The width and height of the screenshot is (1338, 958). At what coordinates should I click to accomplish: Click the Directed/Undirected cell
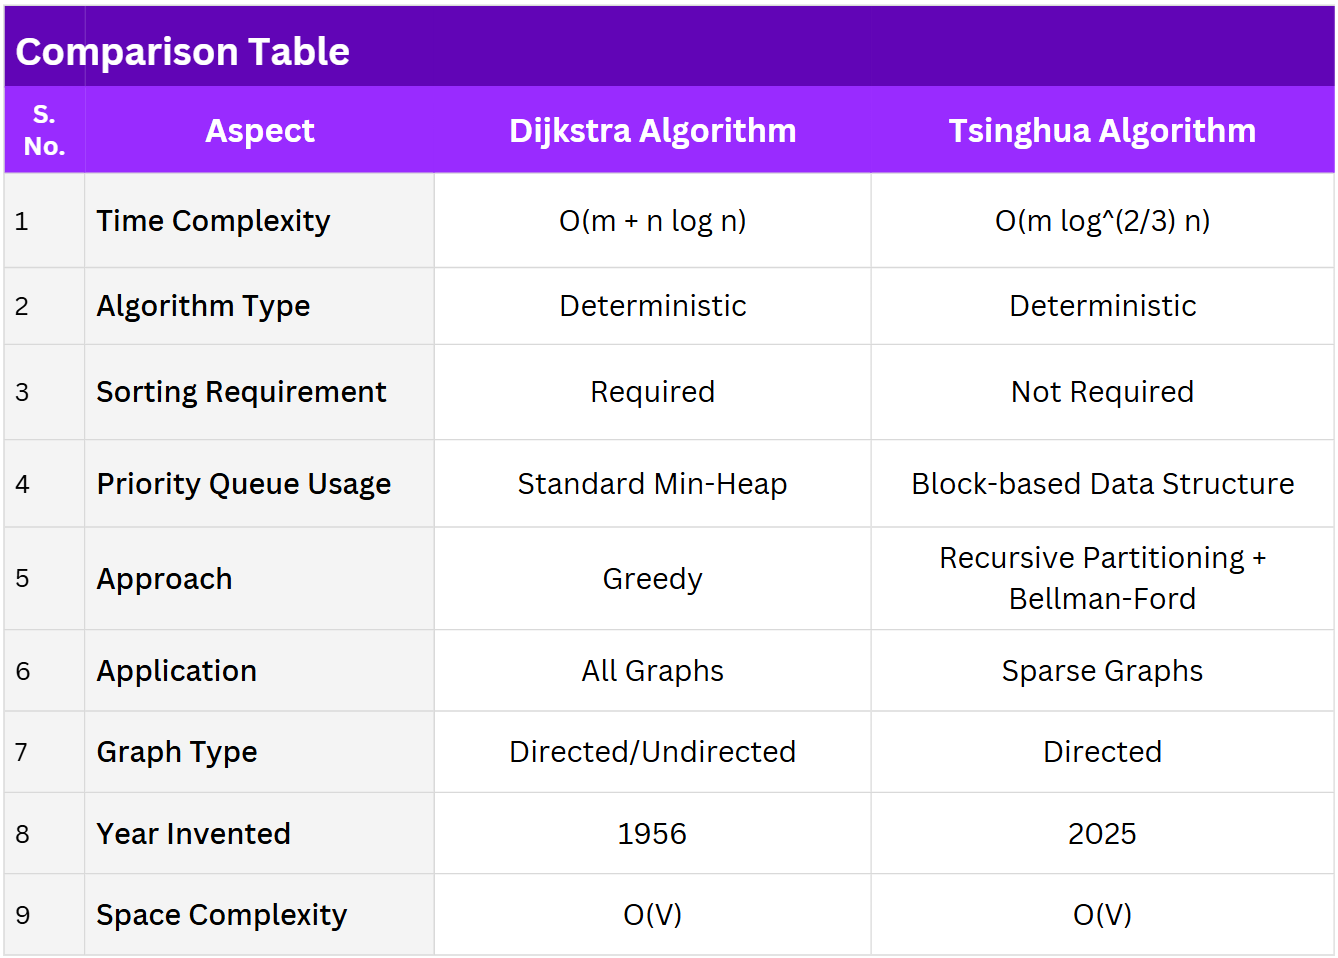tap(653, 752)
